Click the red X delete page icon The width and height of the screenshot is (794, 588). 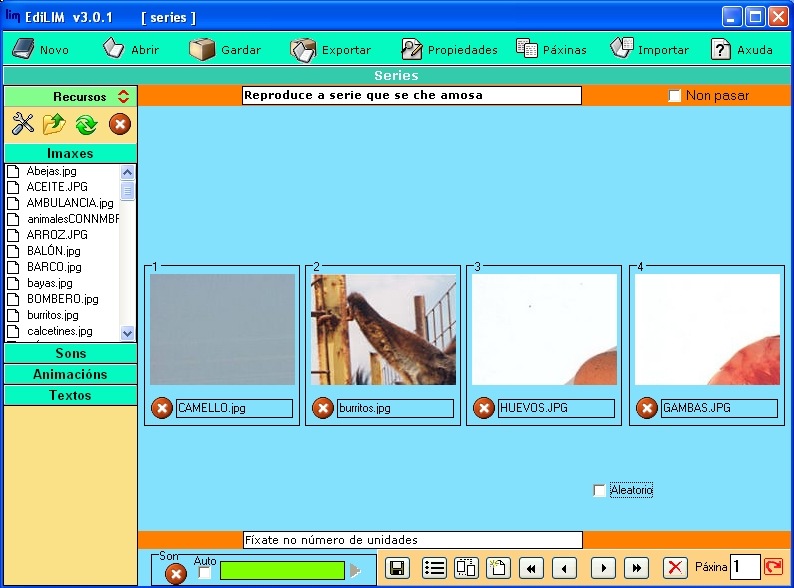pyautogui.click(x=676, y=568)
